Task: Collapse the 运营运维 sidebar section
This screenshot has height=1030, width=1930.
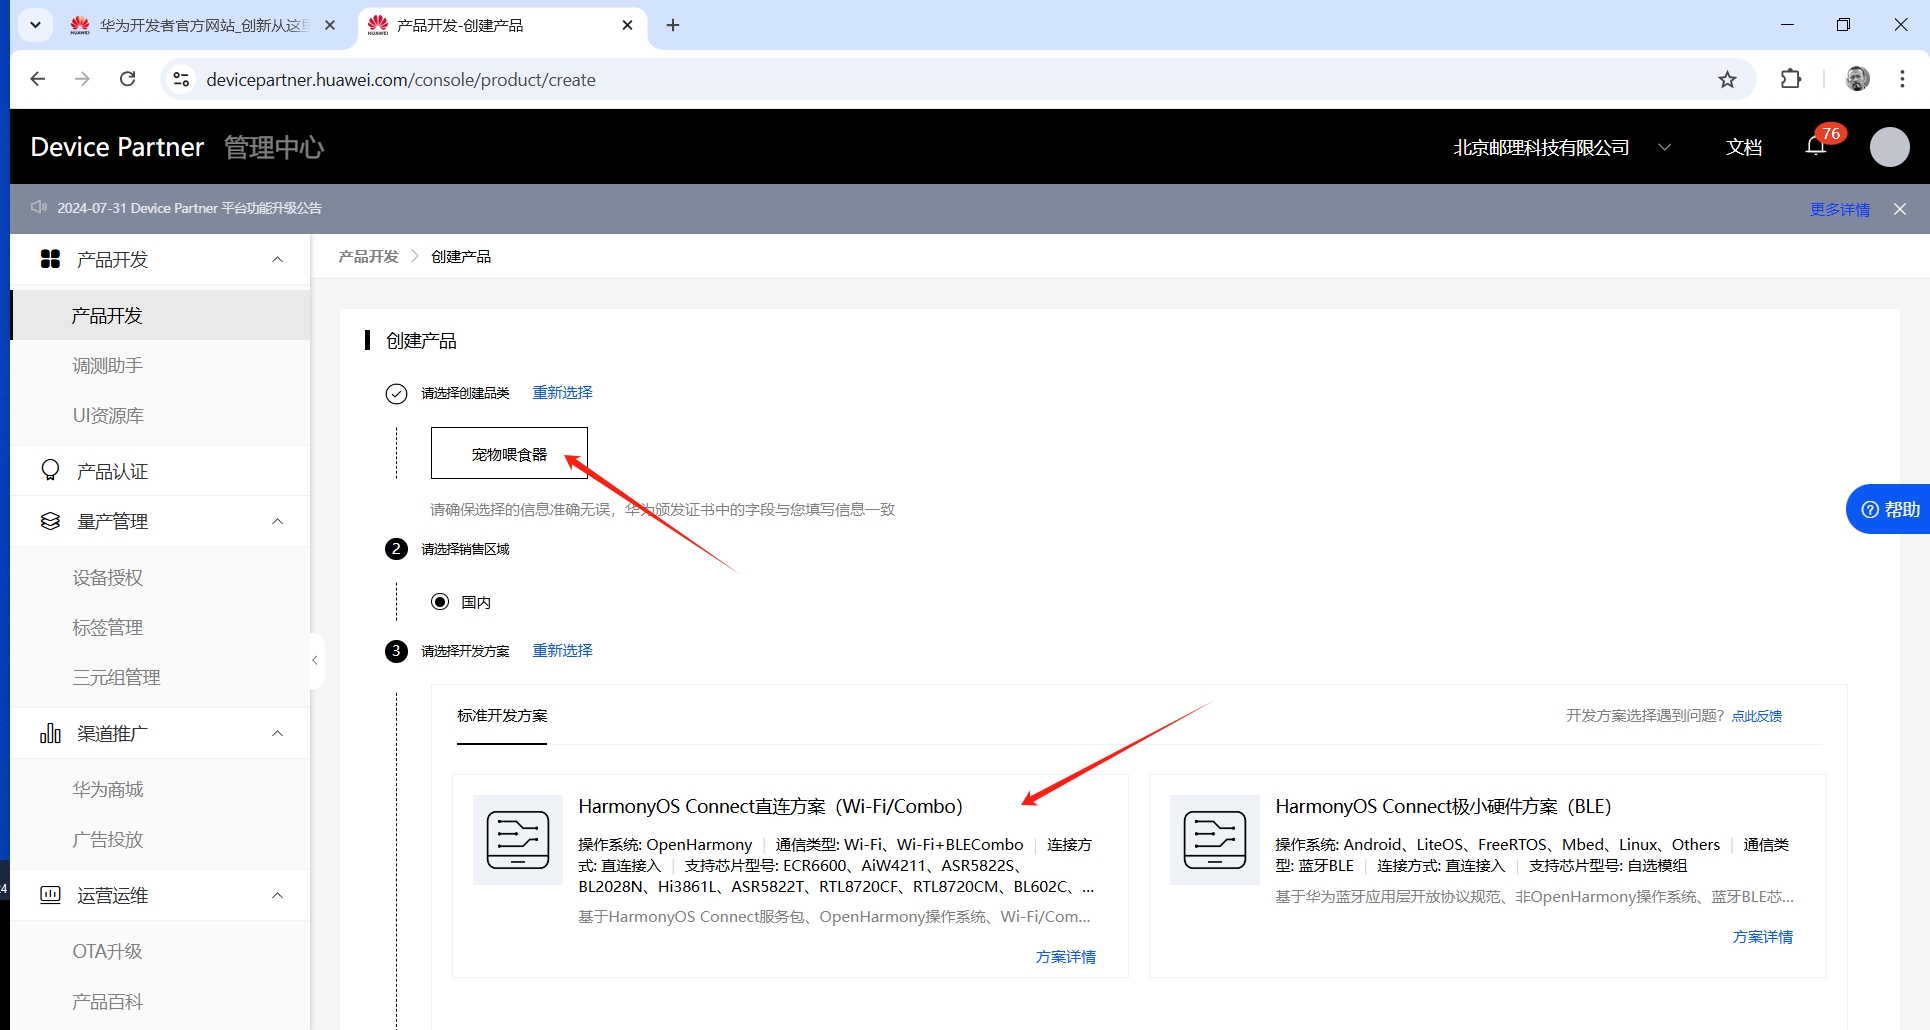Action: click(x=278, y=895)
